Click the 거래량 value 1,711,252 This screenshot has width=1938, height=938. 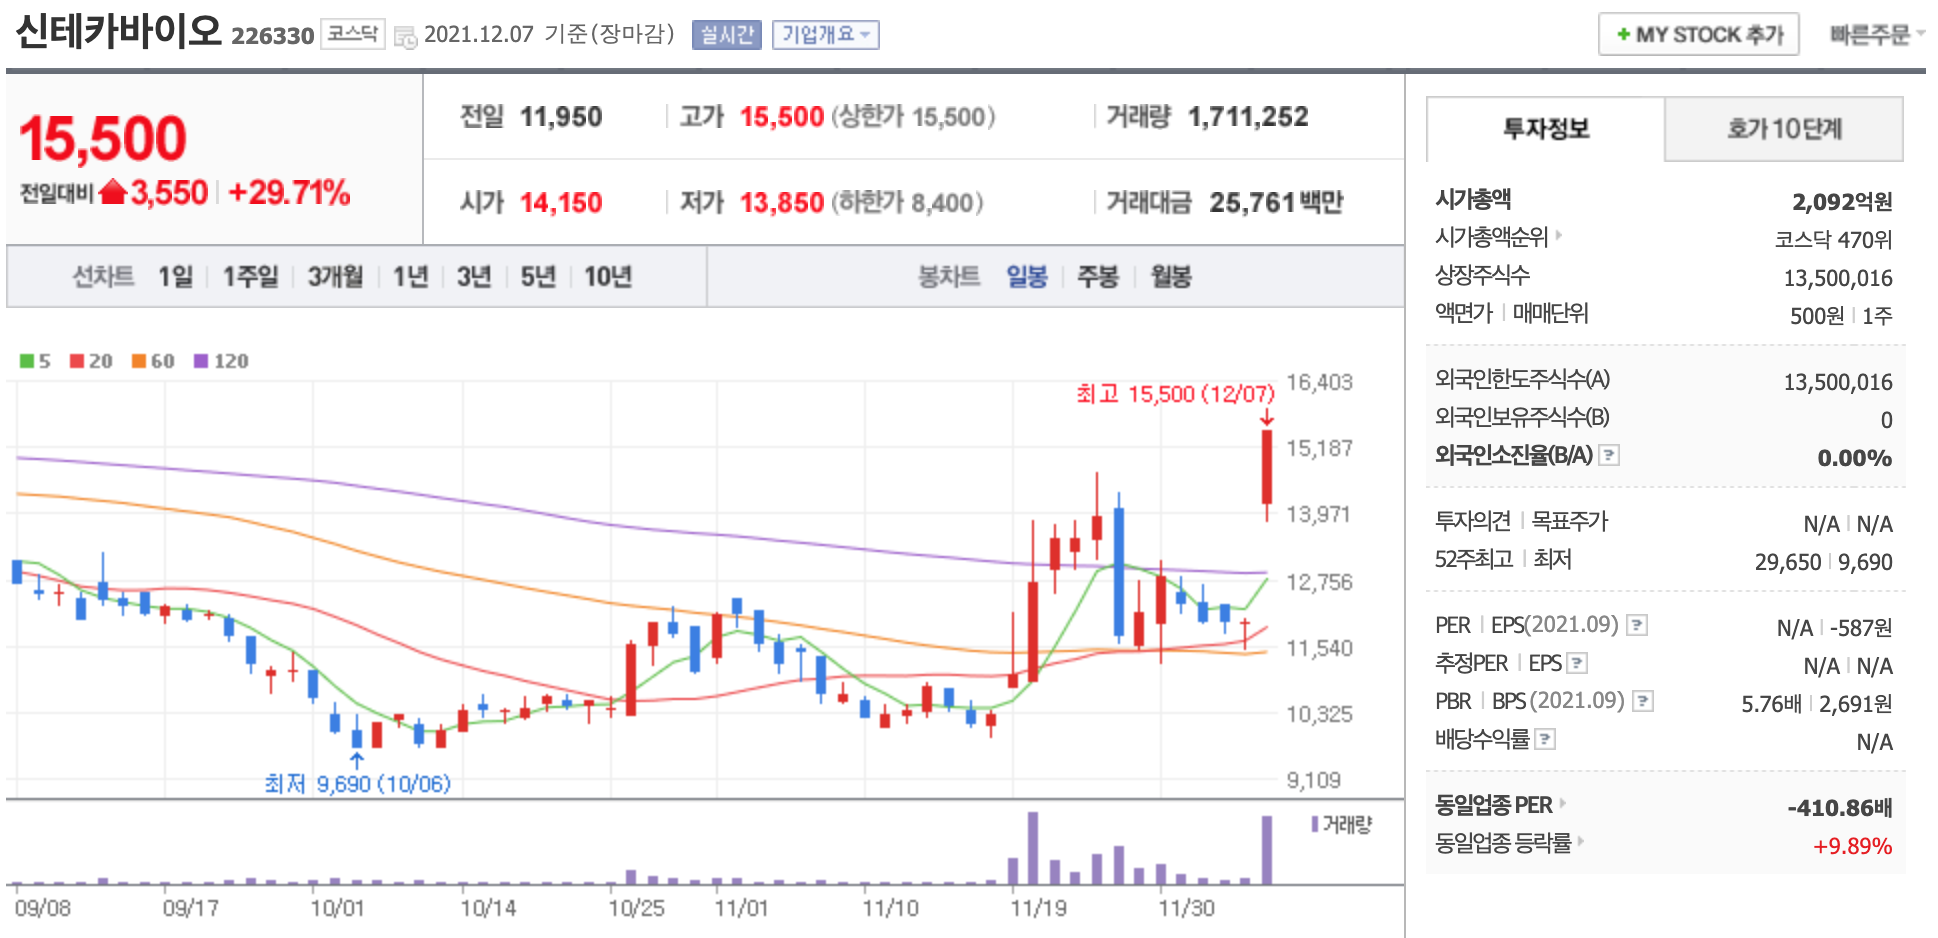(x=1248, y=117)
